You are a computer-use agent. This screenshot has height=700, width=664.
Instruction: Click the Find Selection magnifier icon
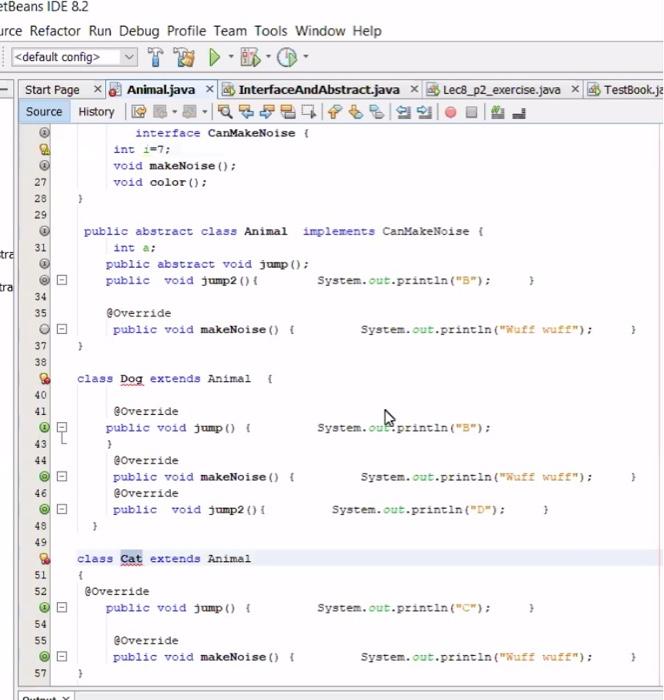tap(225, 112)
